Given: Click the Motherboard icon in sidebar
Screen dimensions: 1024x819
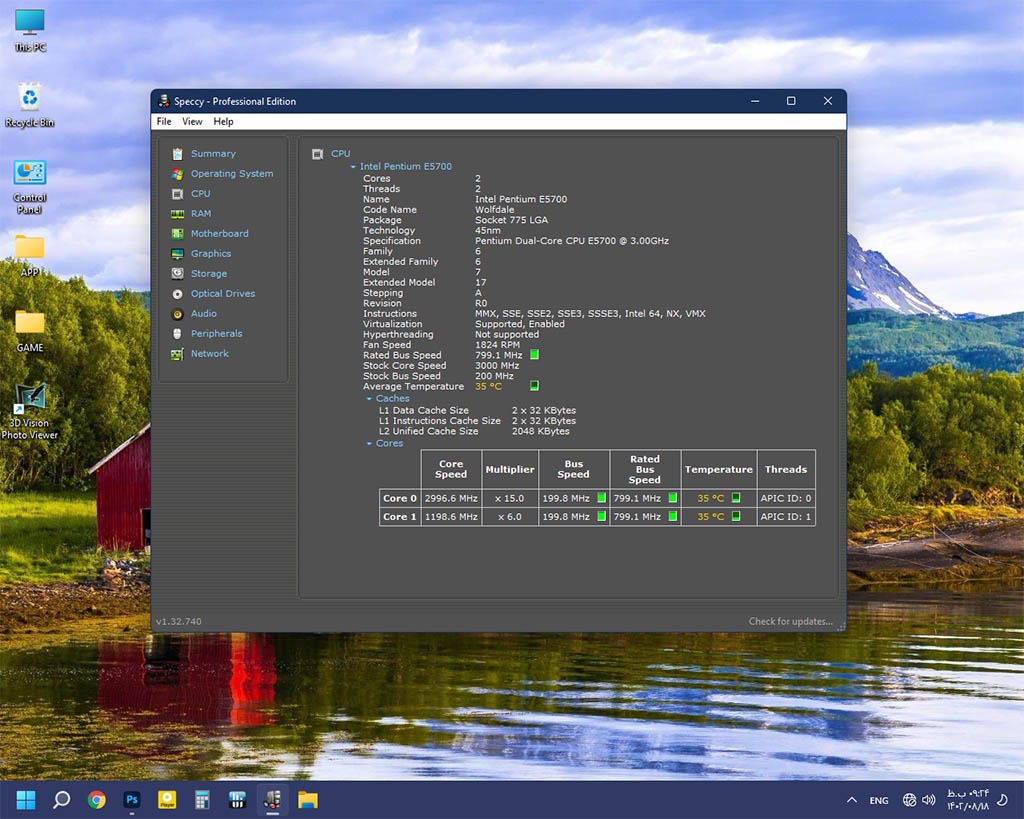Looking at the screenshot, I should click(177, 234).
